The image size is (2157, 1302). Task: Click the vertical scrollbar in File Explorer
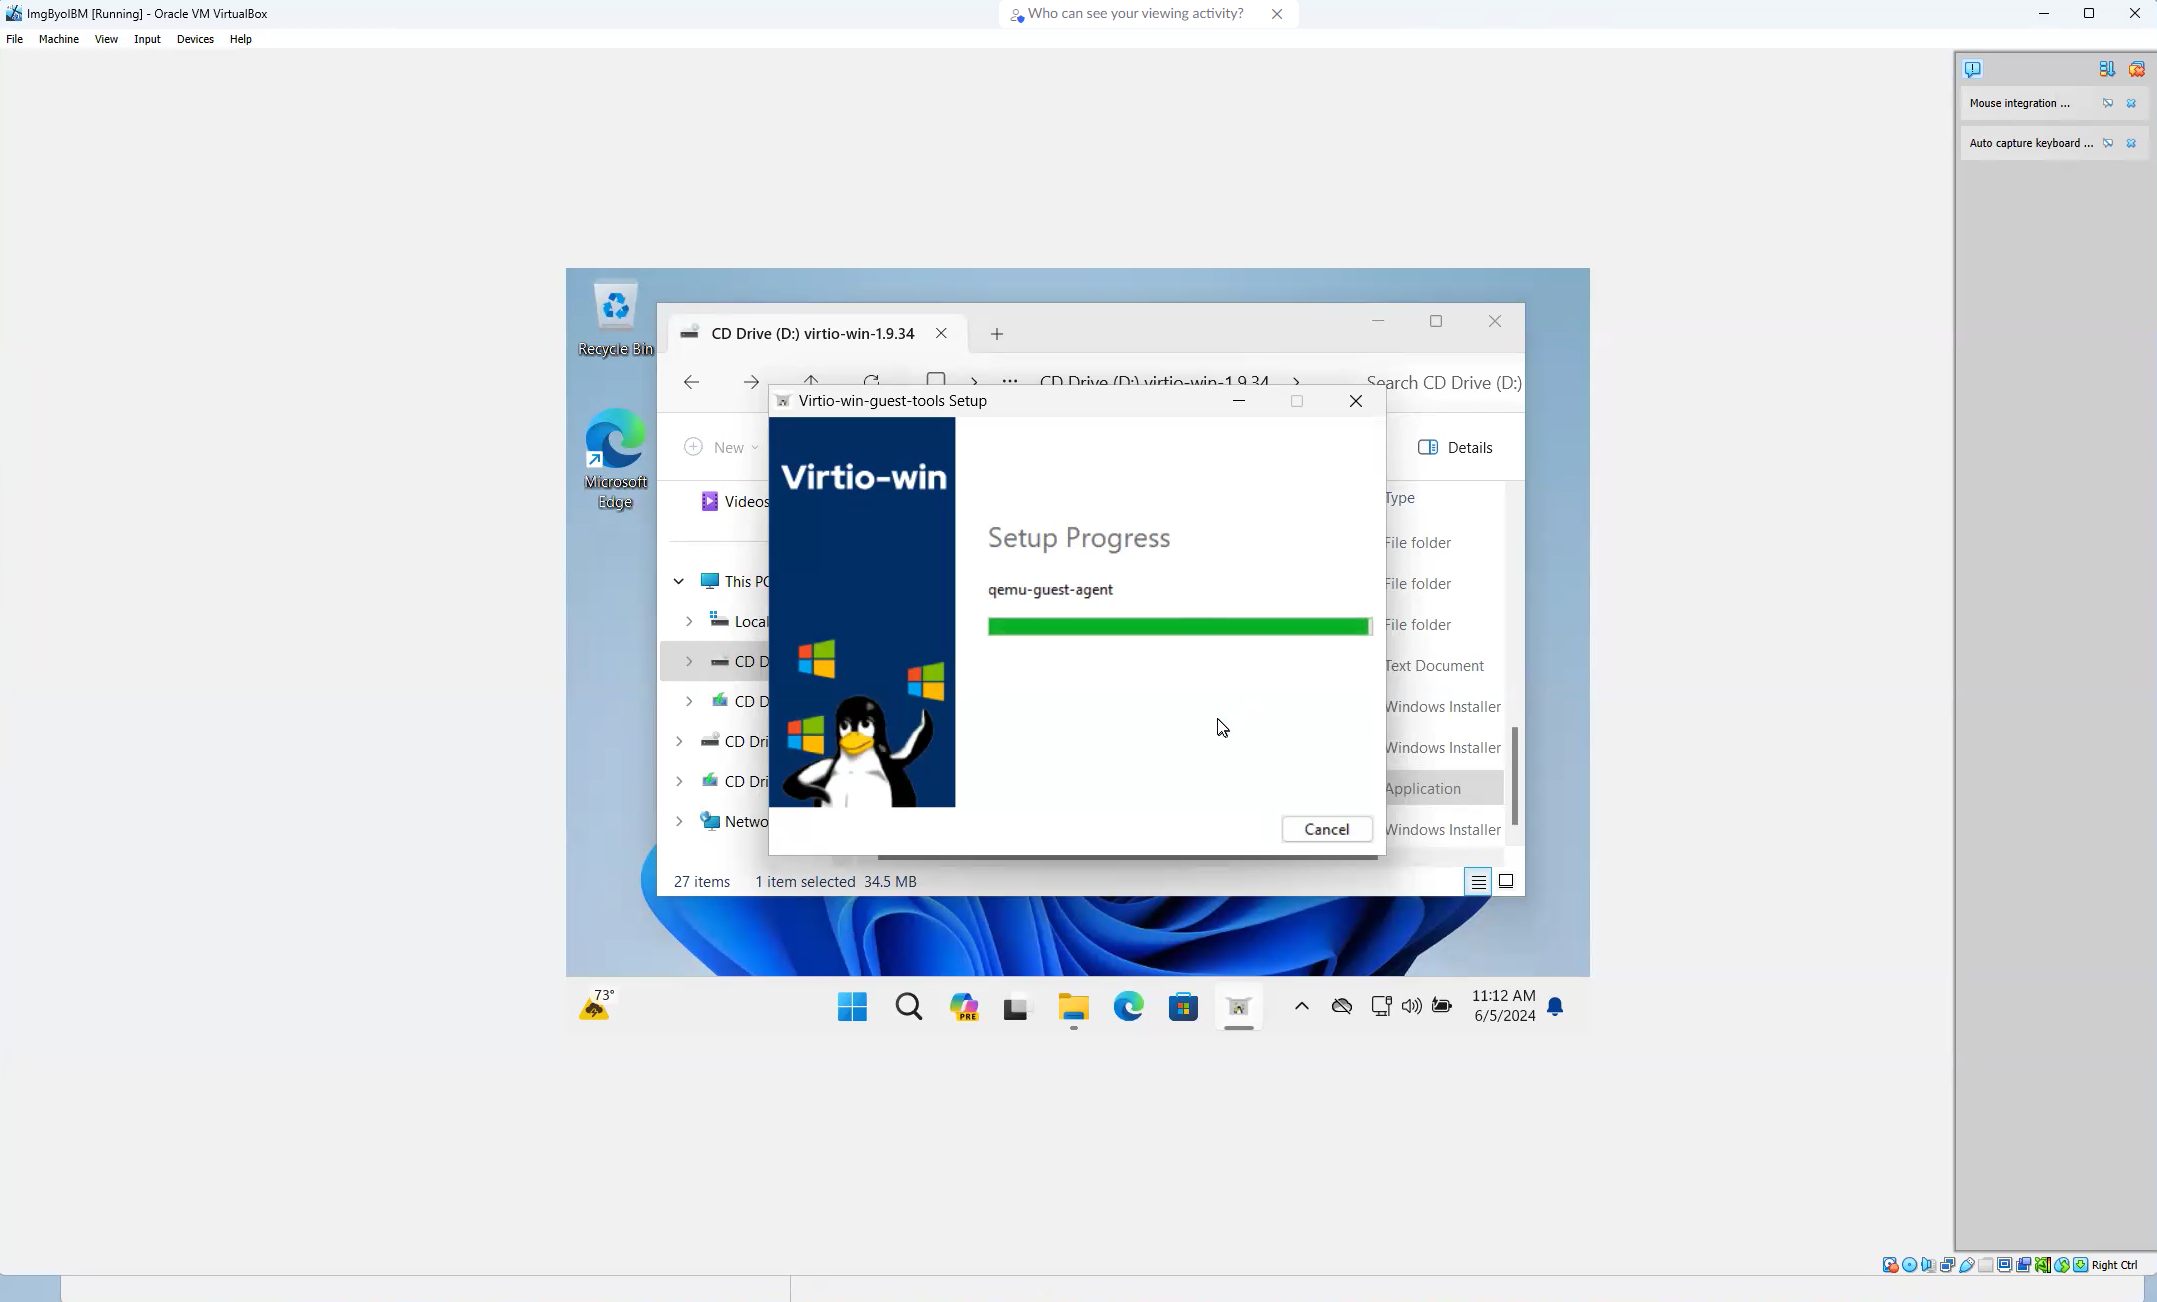[1514, 777]
